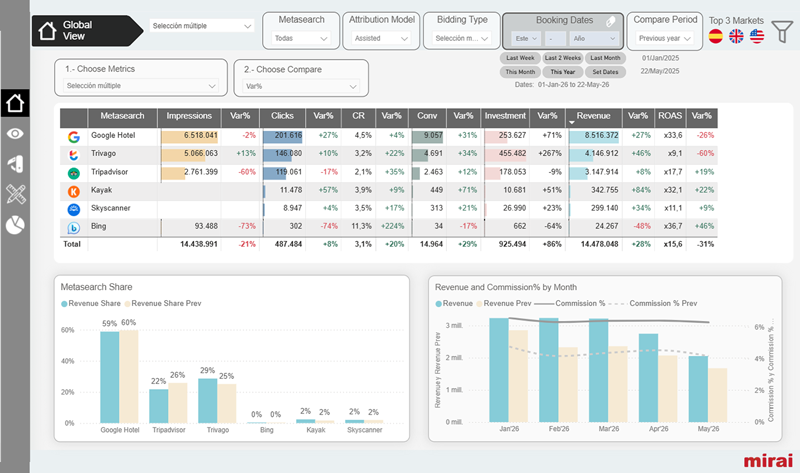Select the Spain flag market
The height and width of the screenshot is (473, 800).
716,36
